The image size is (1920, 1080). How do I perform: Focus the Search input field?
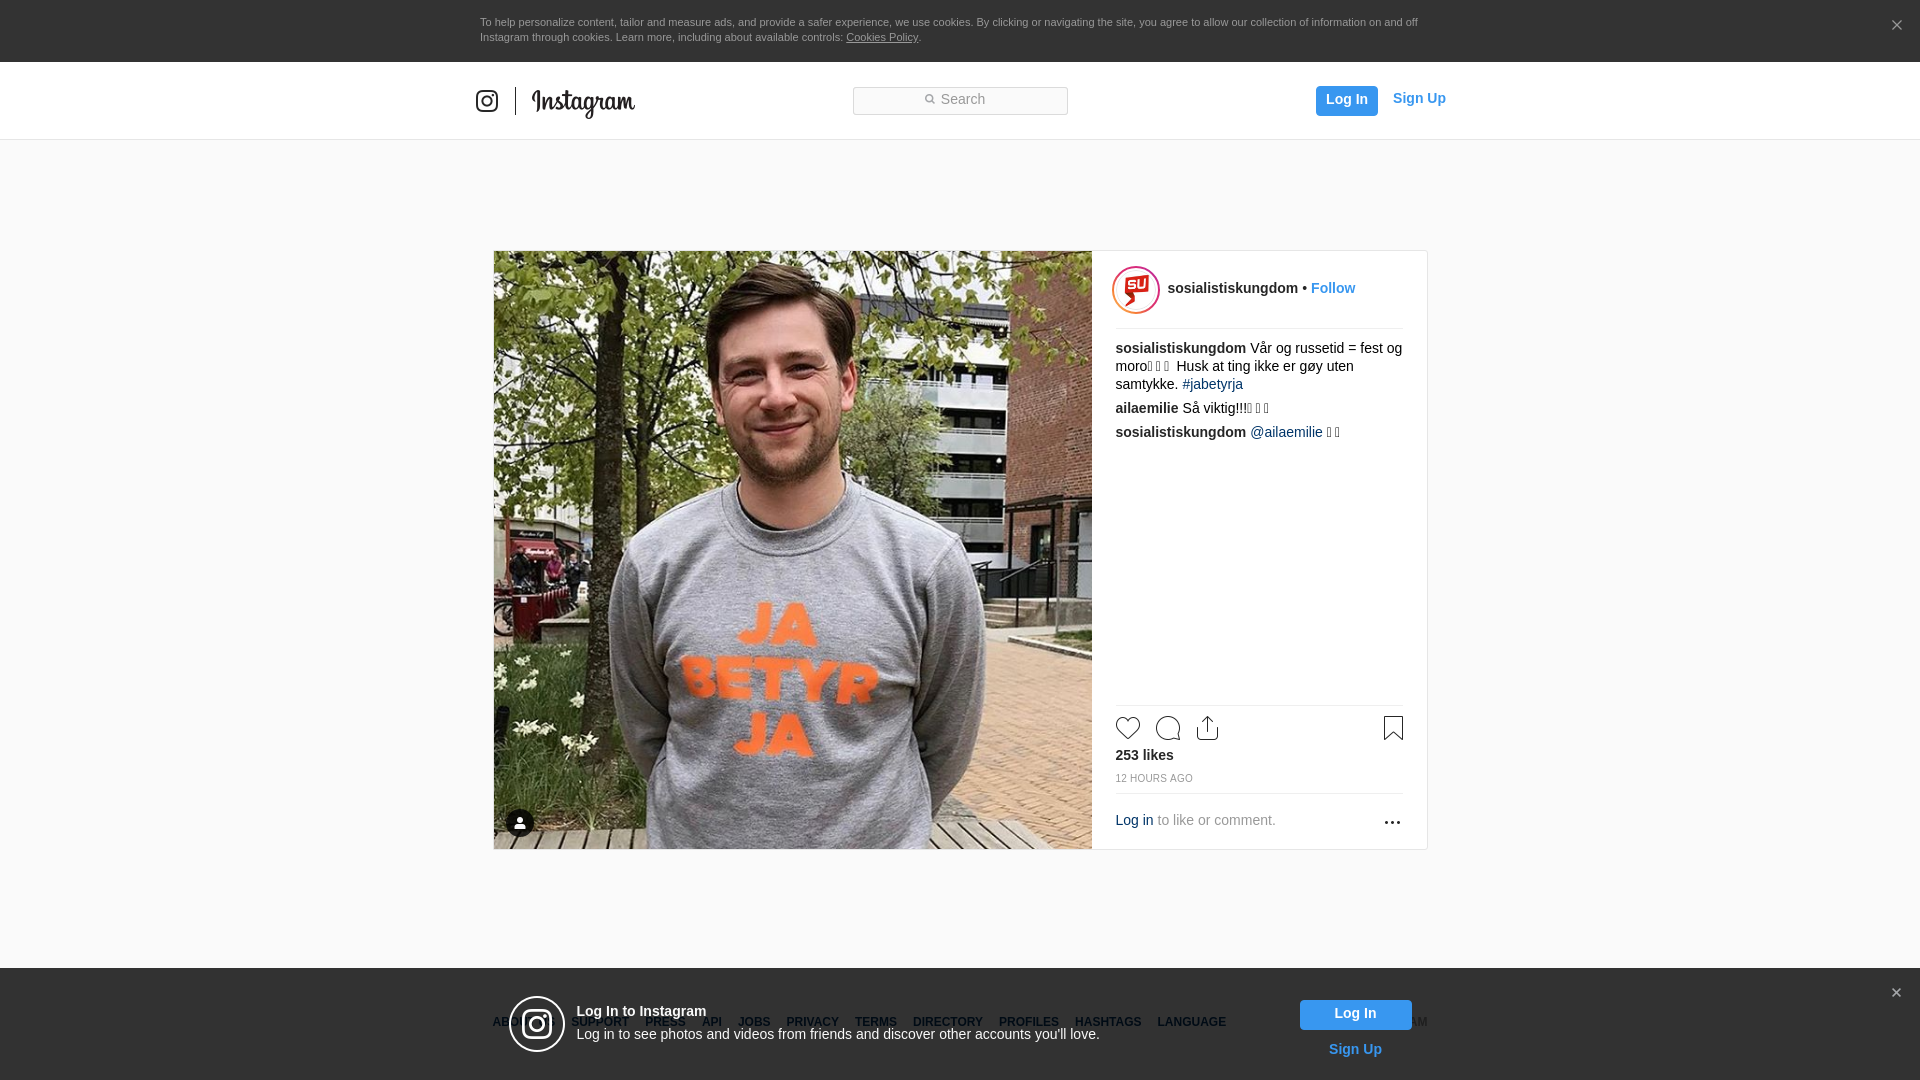click(x=960, y=100)
